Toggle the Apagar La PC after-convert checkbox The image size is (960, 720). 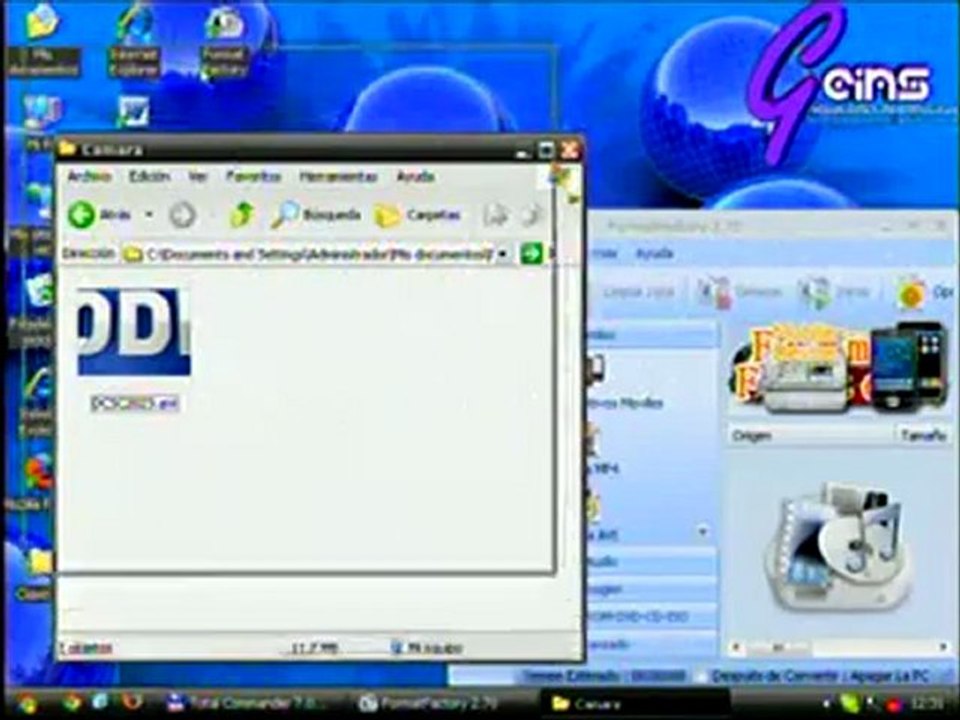[704, 677]
